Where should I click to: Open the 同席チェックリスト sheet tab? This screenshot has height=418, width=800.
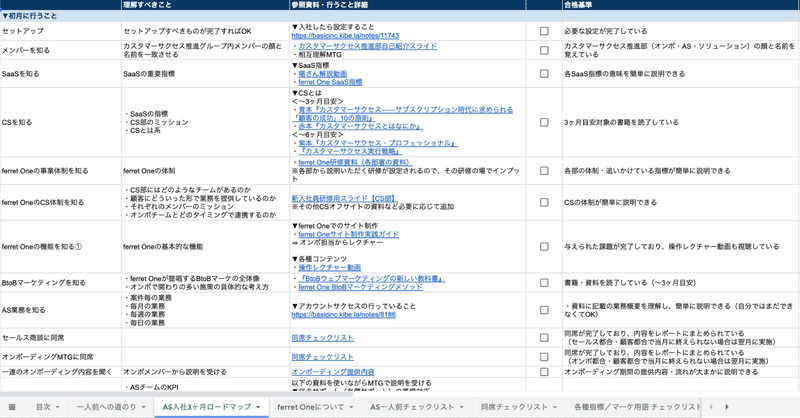514,407
